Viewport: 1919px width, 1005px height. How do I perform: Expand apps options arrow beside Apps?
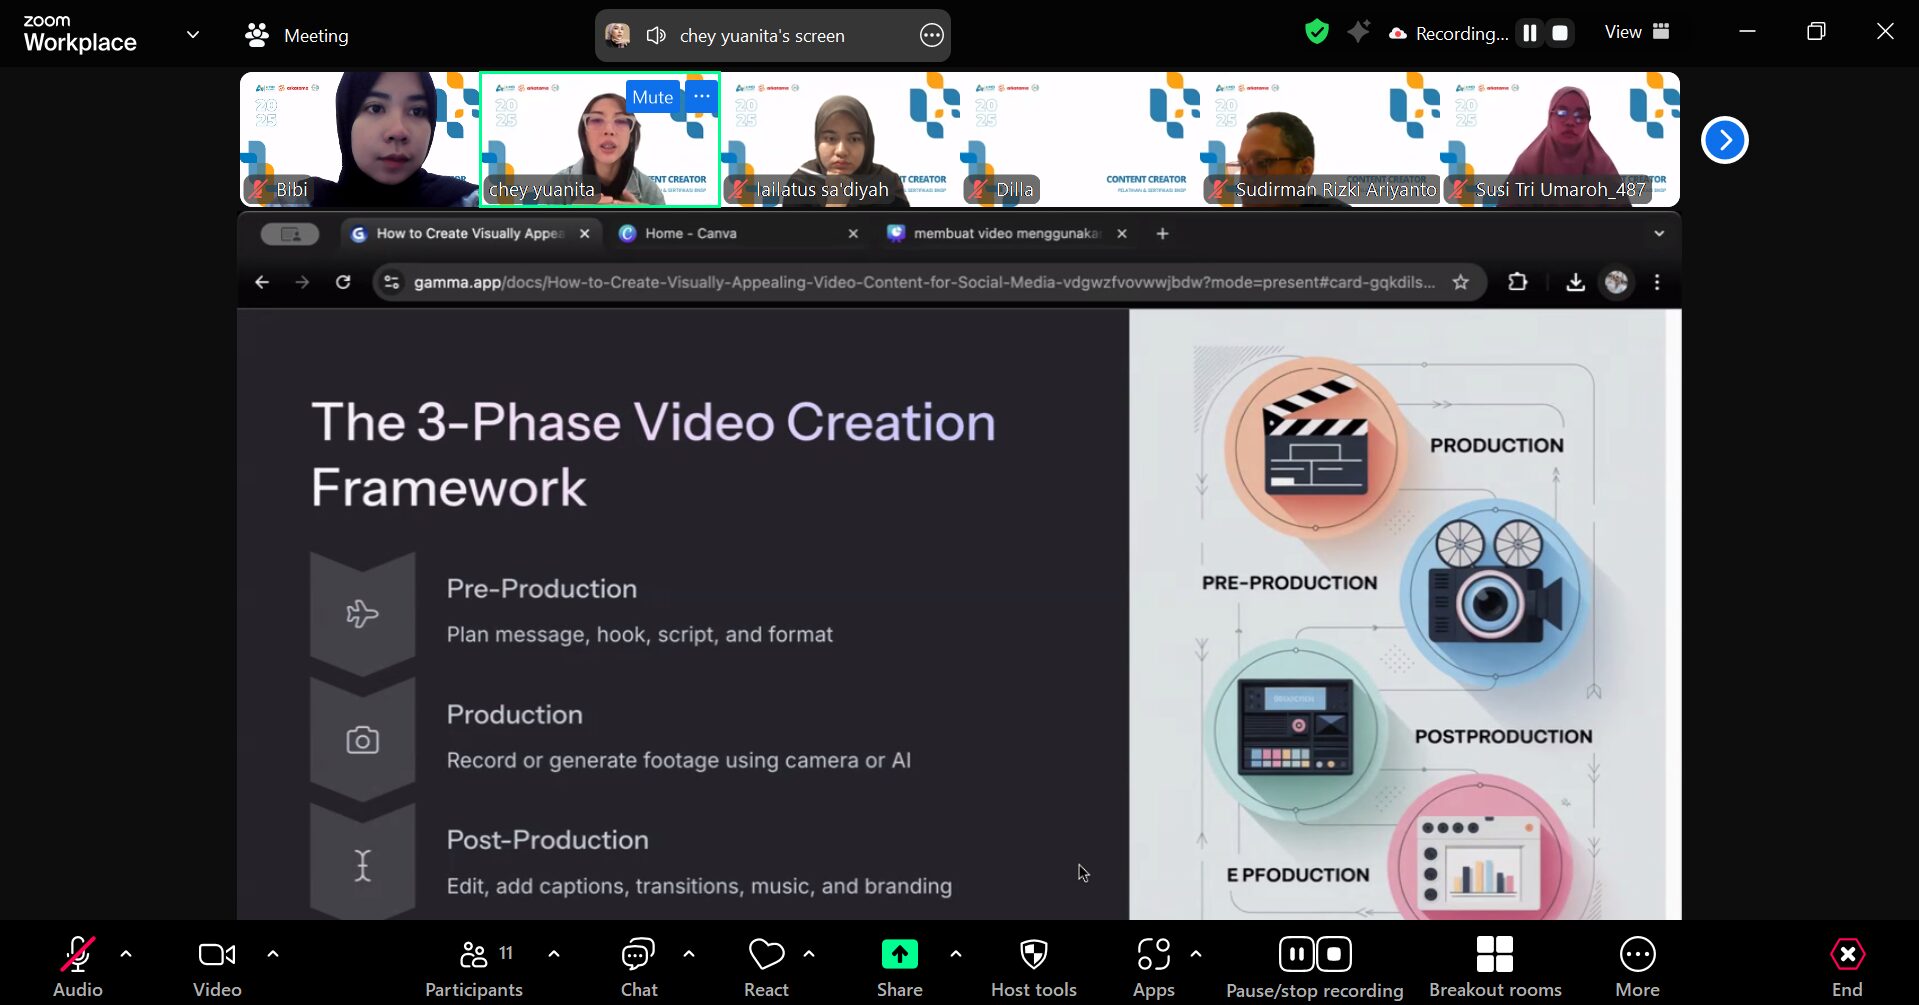click(x=1196, y=954)
